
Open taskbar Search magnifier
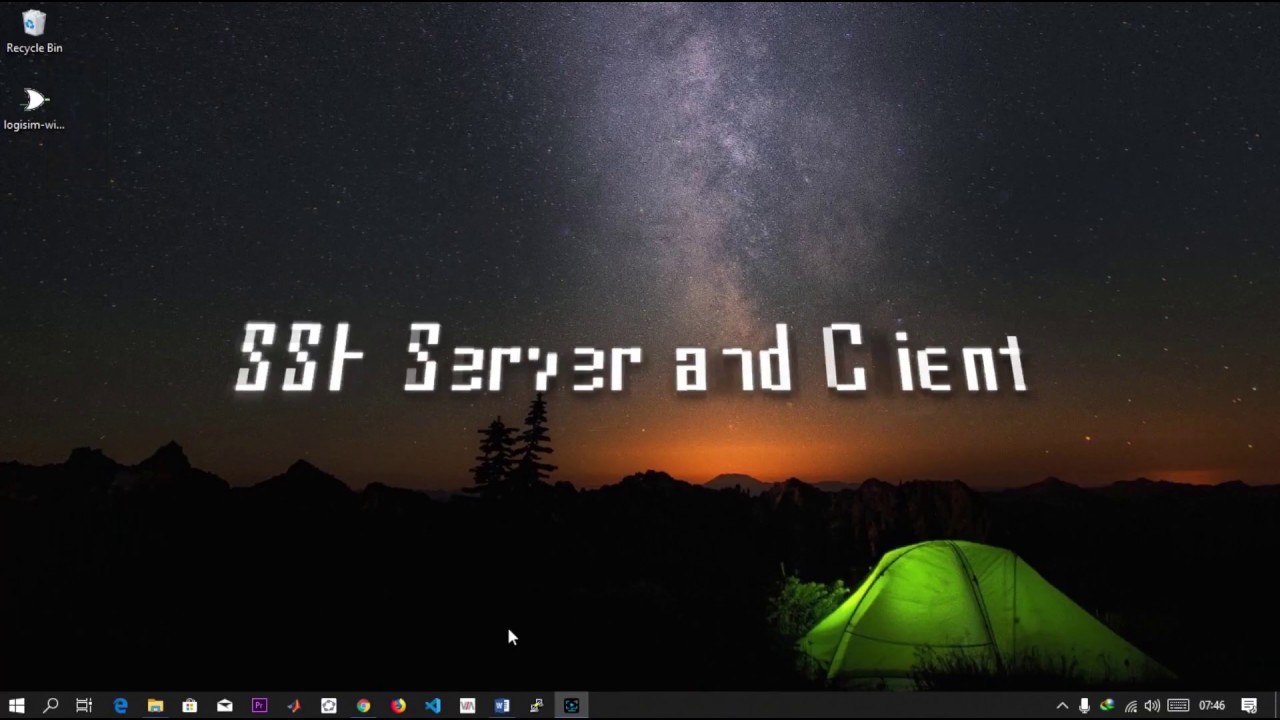point(50,706)
